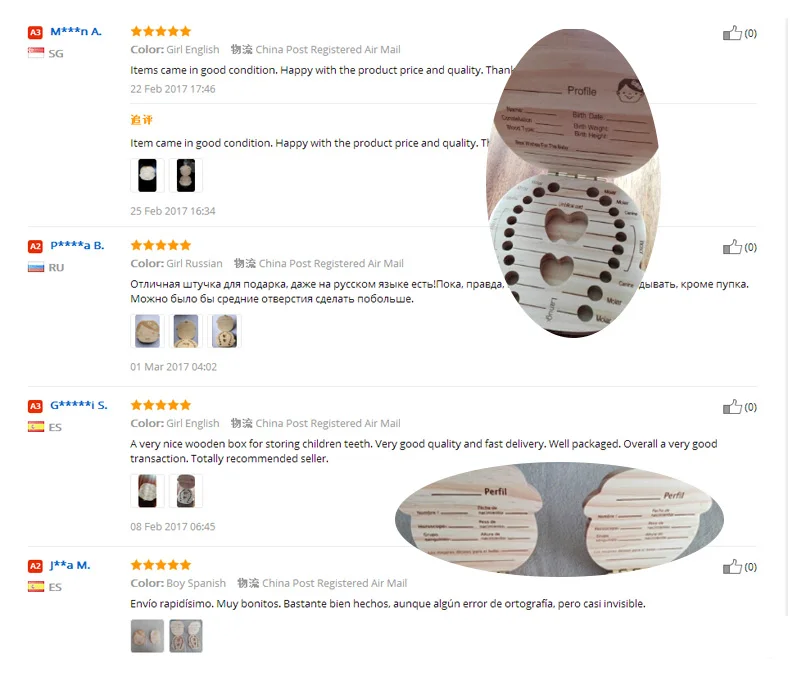Open reviewer P****a B.'s profile link
The width and height of the screenshot is (790, 684).
point(77,245)
